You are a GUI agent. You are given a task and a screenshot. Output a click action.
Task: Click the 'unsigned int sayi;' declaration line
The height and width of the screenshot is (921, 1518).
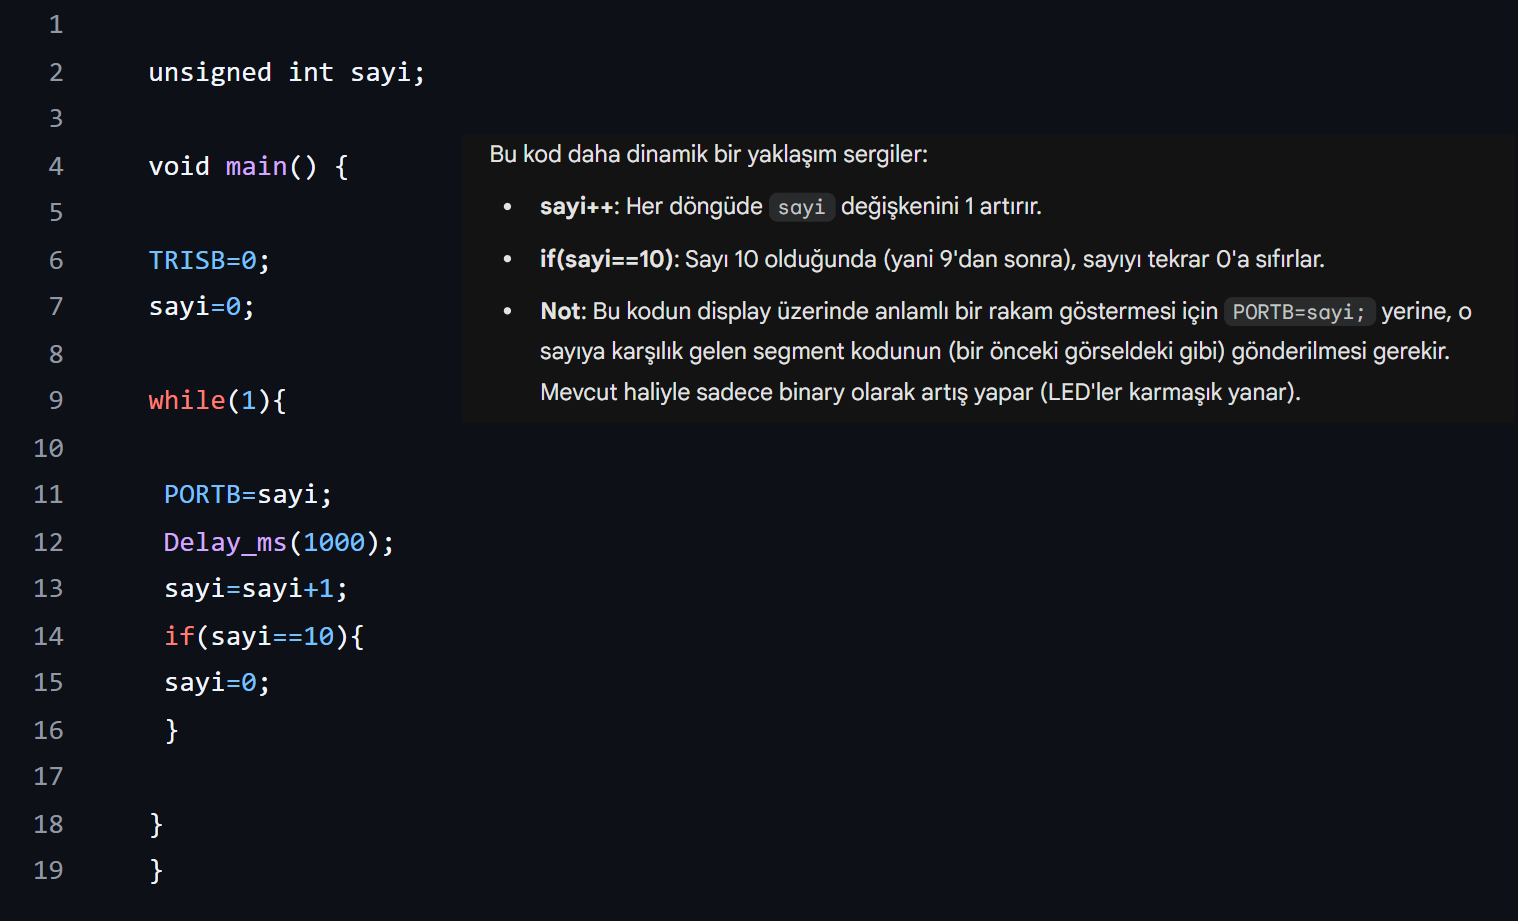(x=286, y=72)
